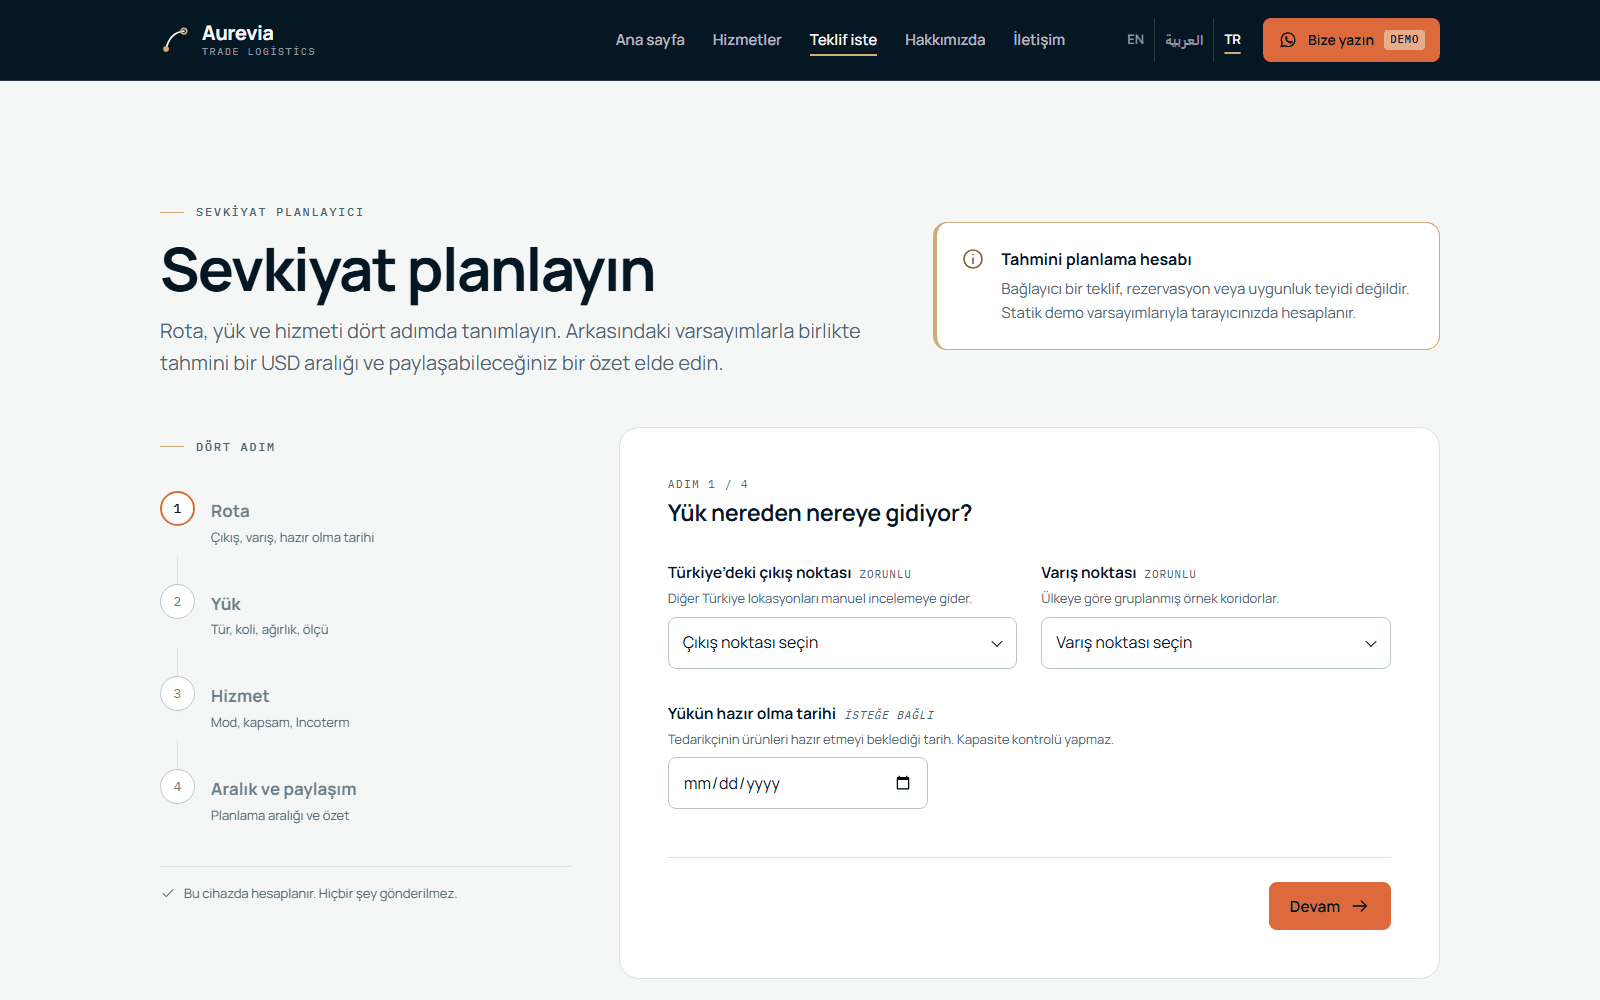Open the calendar picker icon in date field
This screenshot has height=1000, width=1600.
point(903,783)
